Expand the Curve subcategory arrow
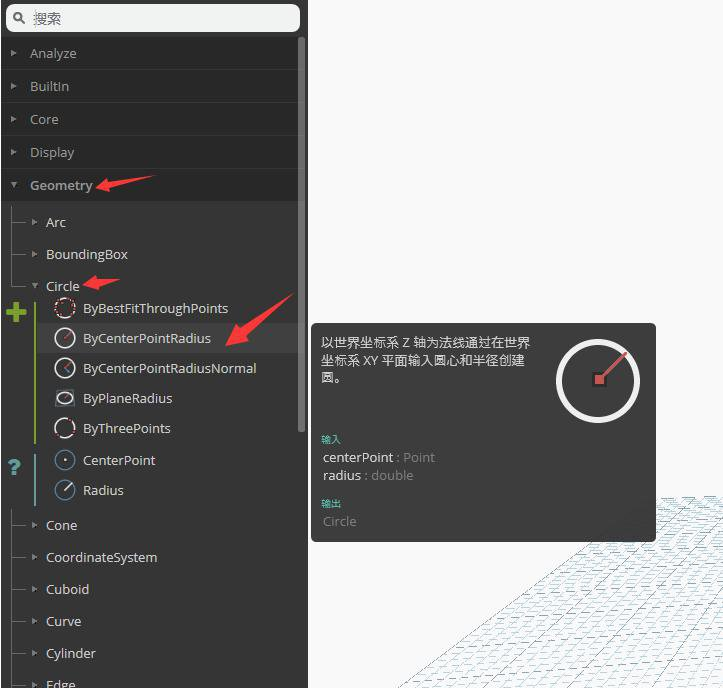 coord(35,621)
